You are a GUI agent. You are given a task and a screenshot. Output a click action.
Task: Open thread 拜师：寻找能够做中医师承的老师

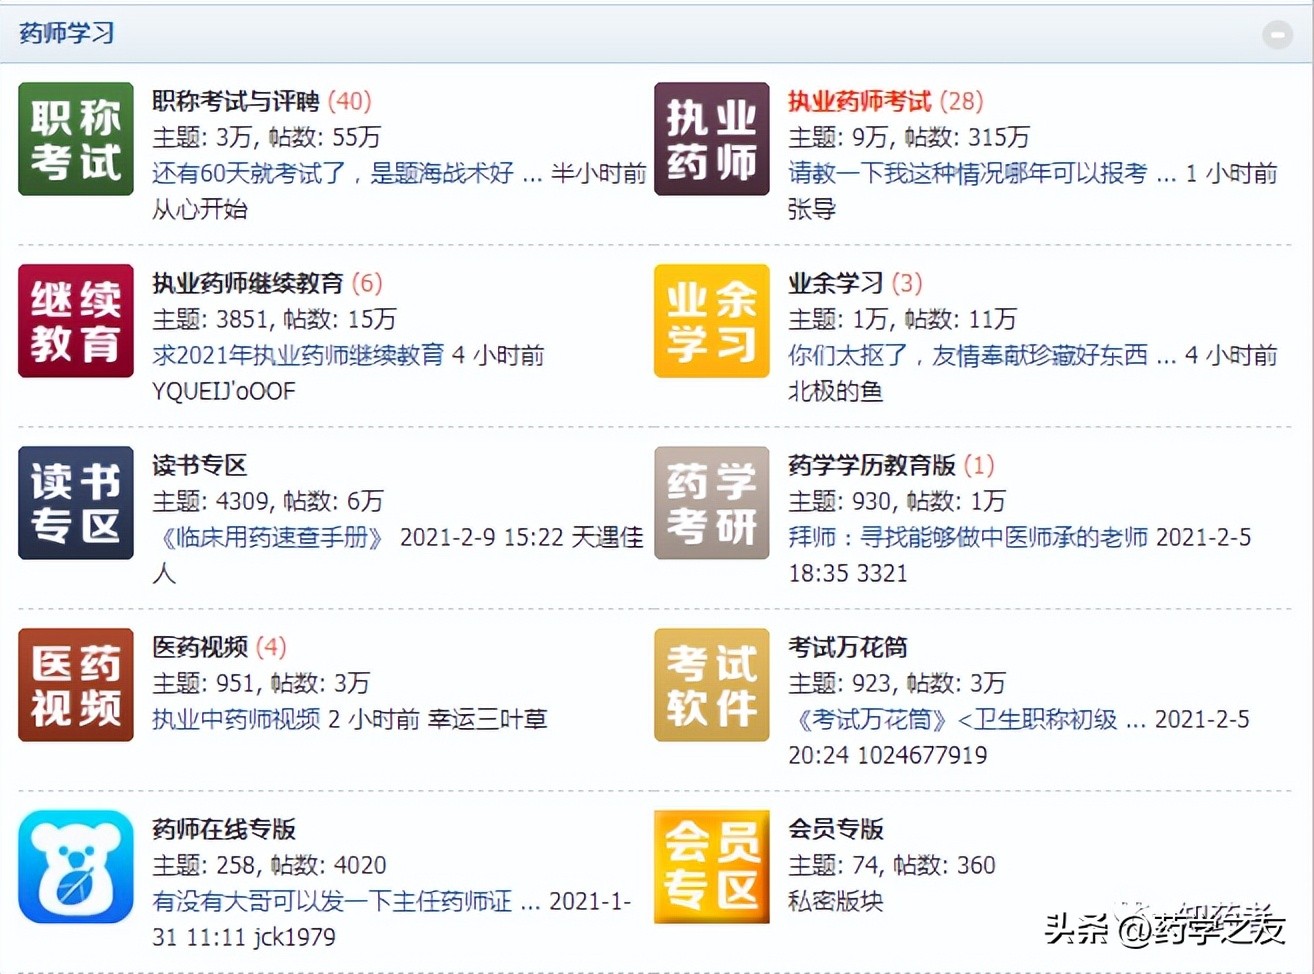[x=970, y=537]
